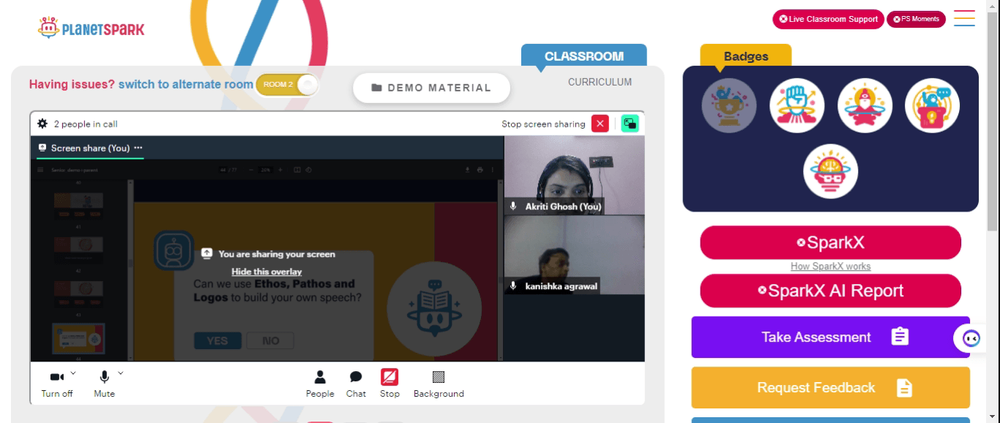Click NO on the shared slide
Image resolution: width=1000 pixels, height=423 pixels.
pyautogui.click(x=270, y=341)
